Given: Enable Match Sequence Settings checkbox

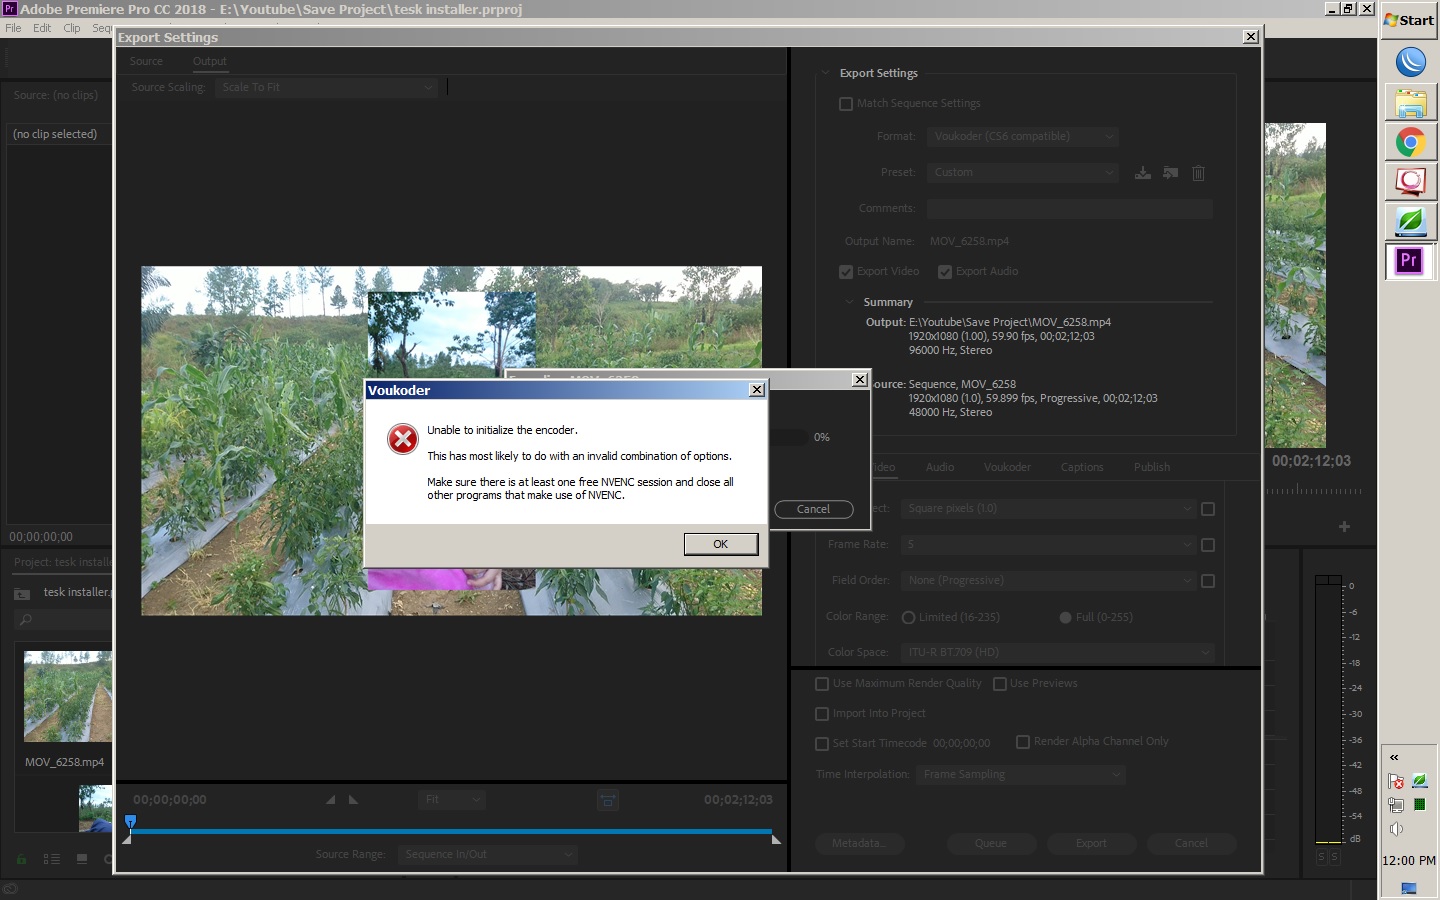Looking at the screenshot, I should tap(846, 104).
